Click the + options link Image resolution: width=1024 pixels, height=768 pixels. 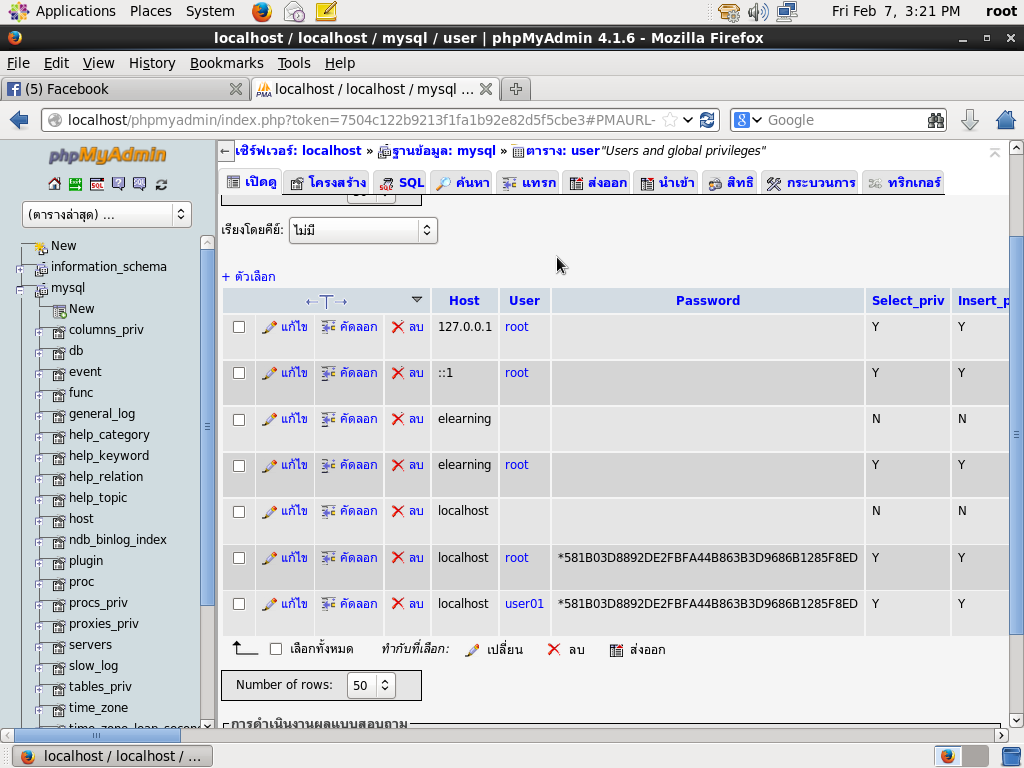pyautogui.click(x=248, y=277)
